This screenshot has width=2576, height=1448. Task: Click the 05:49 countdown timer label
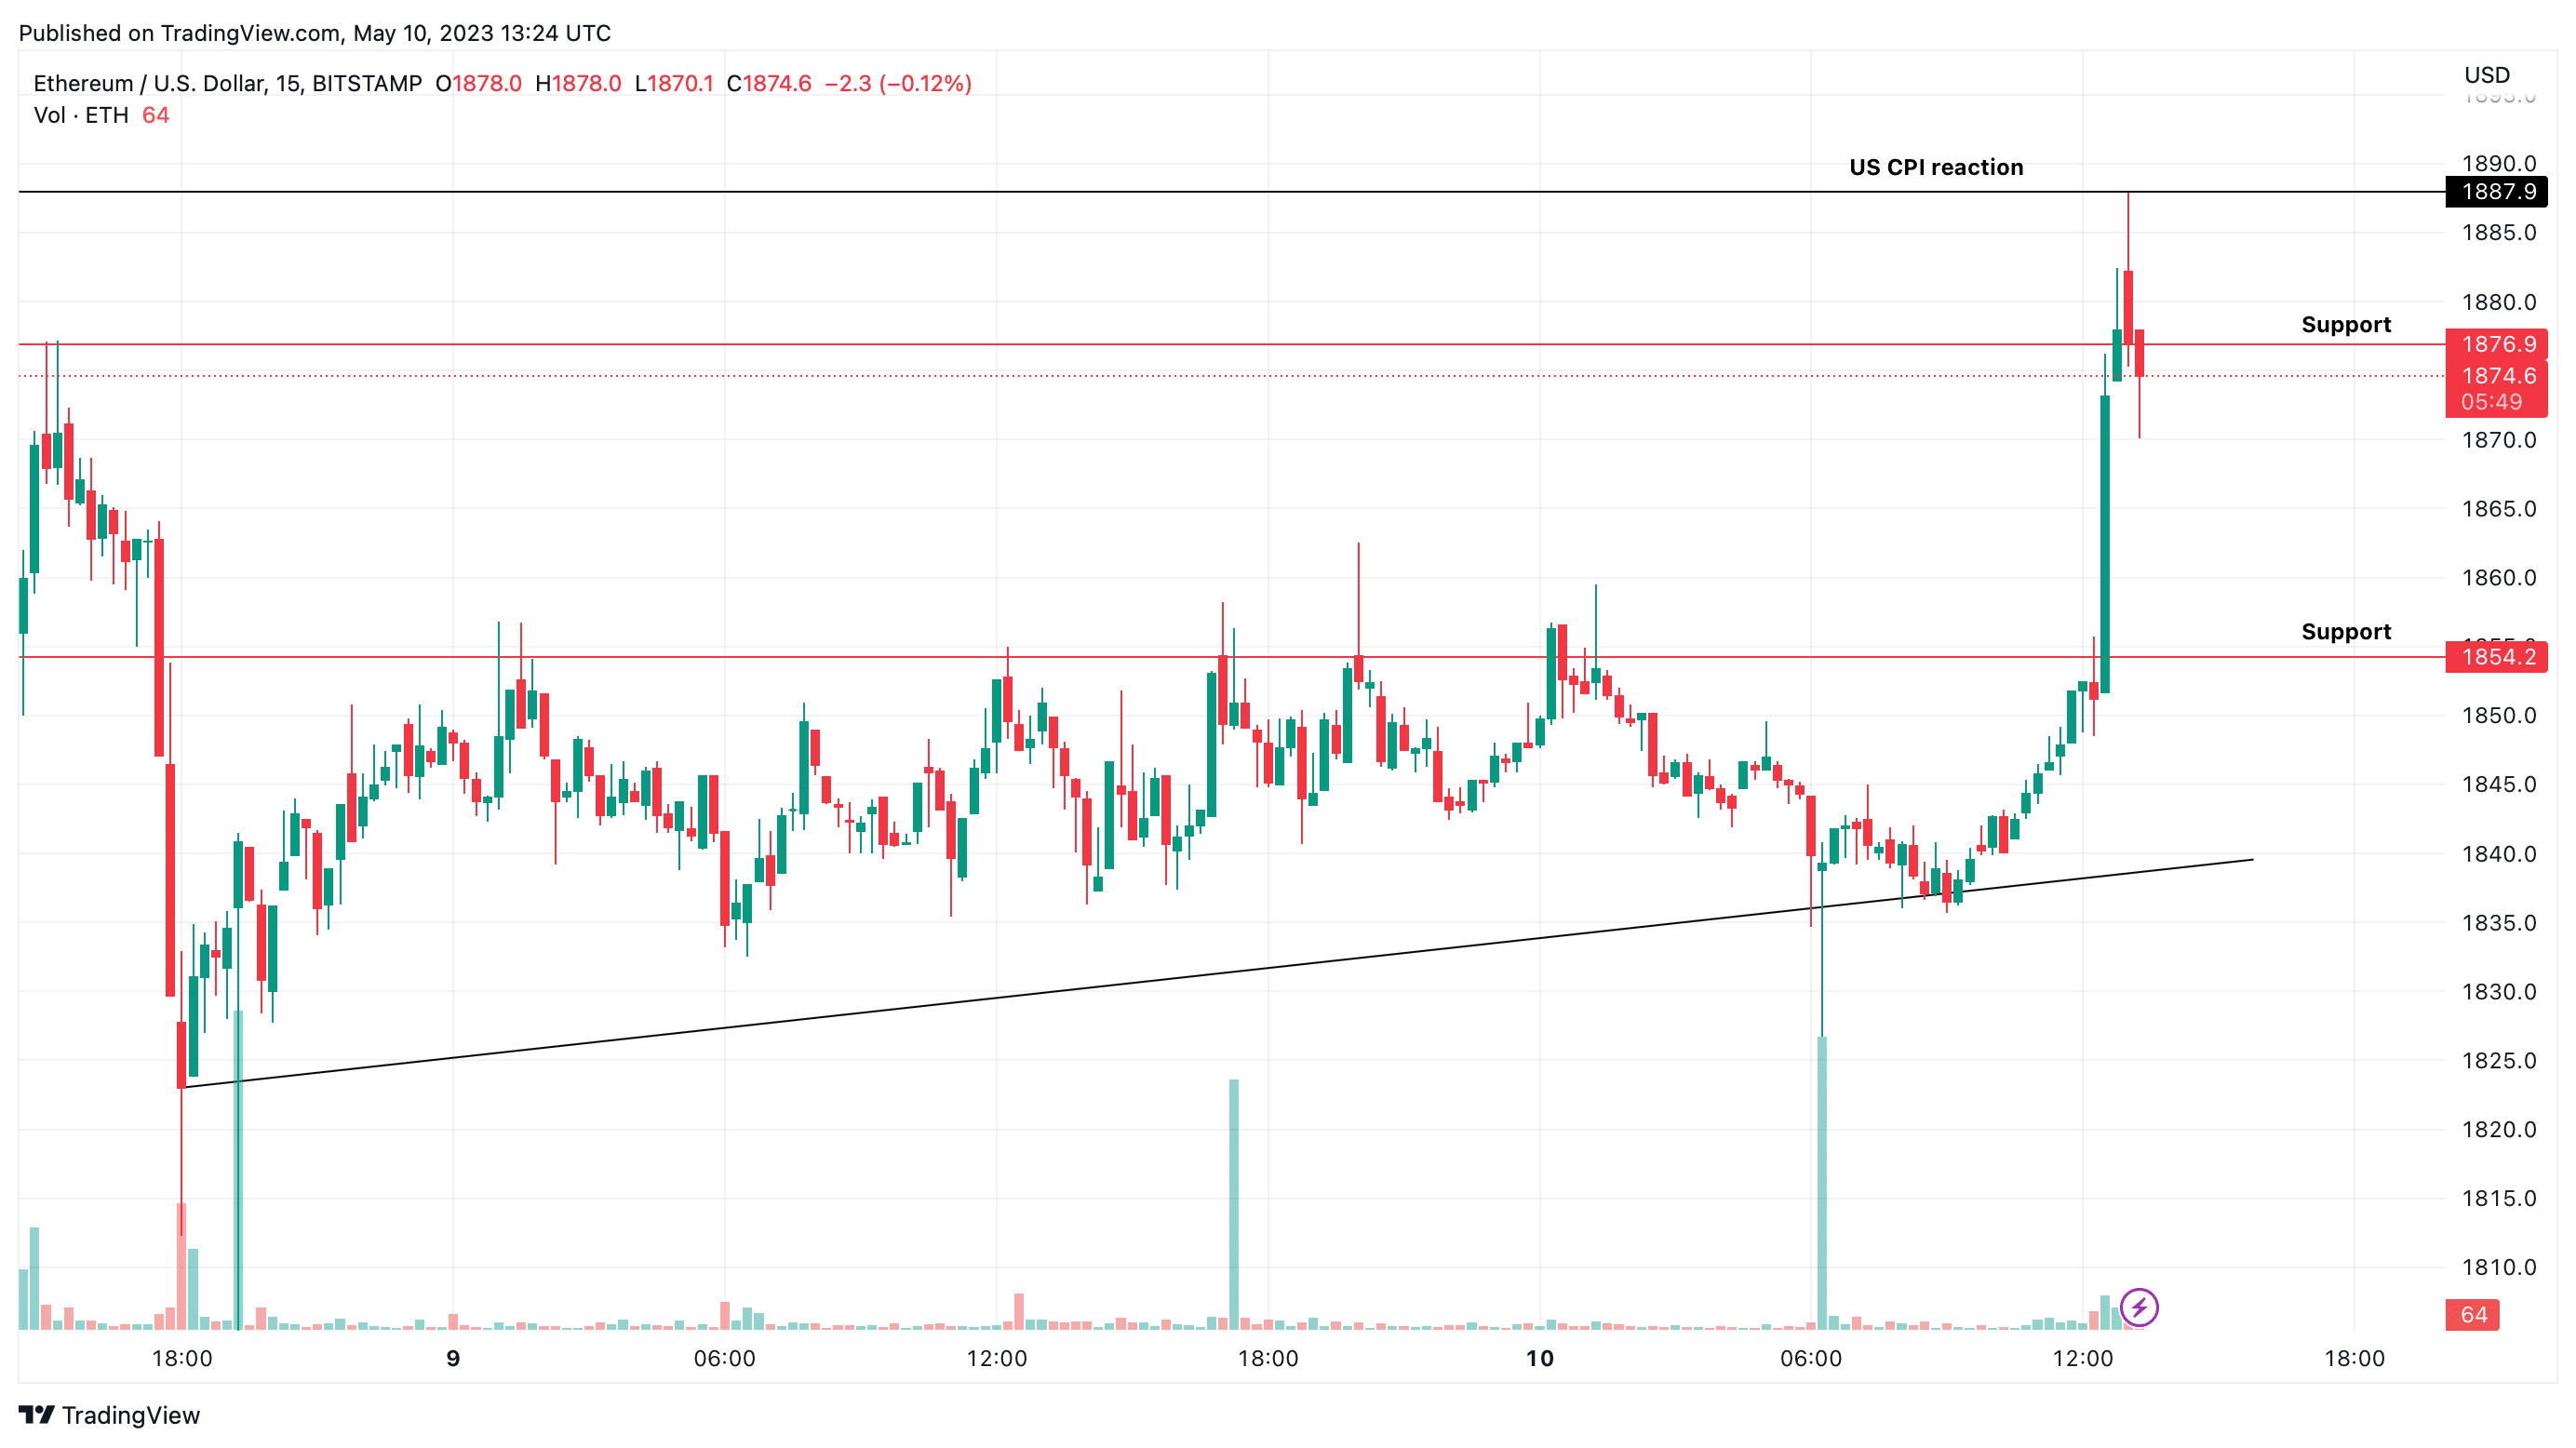point(2492,402)
